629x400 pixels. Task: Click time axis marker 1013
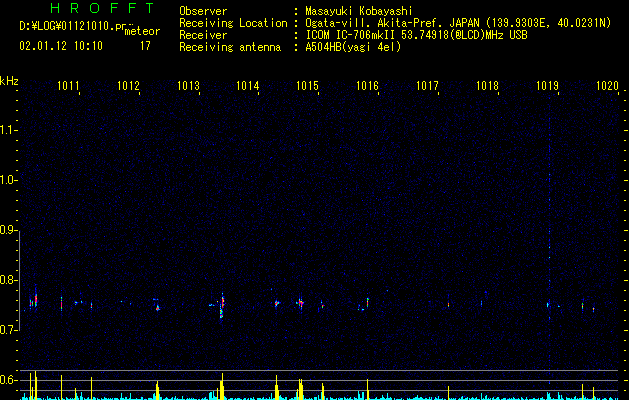[x=189, y=85]
